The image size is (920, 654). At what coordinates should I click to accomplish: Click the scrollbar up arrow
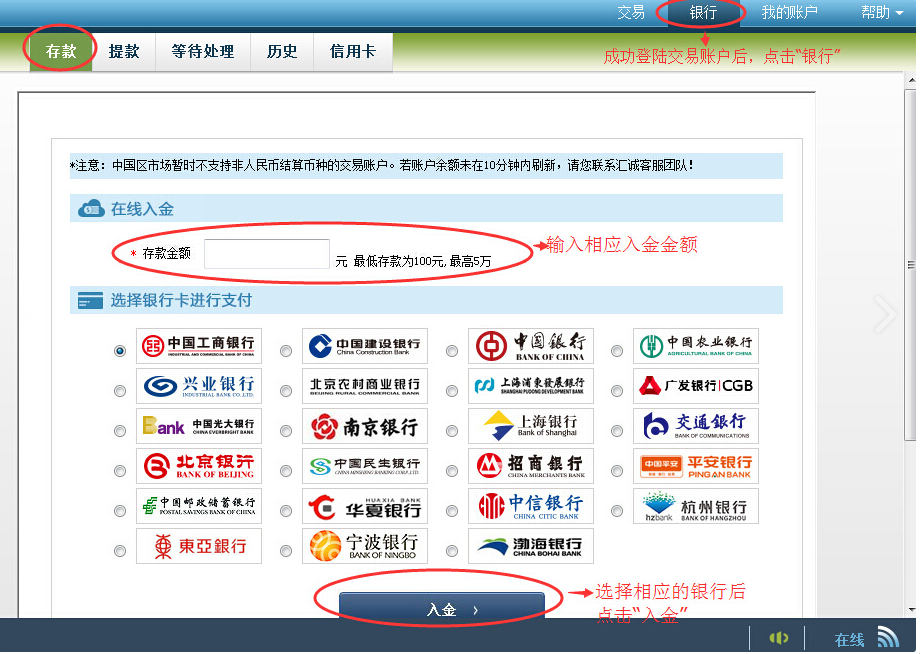point(911,80)
